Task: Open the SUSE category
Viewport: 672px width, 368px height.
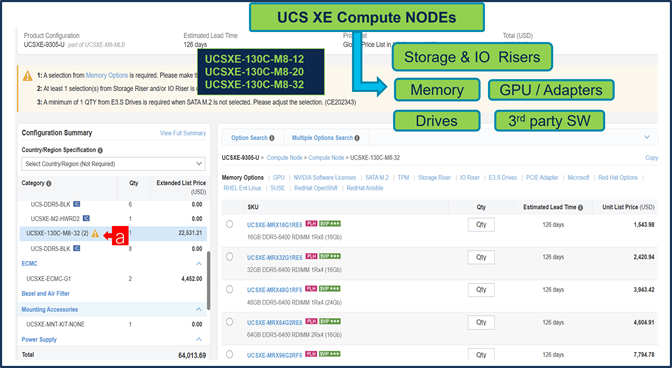Action: click(278, 188)
